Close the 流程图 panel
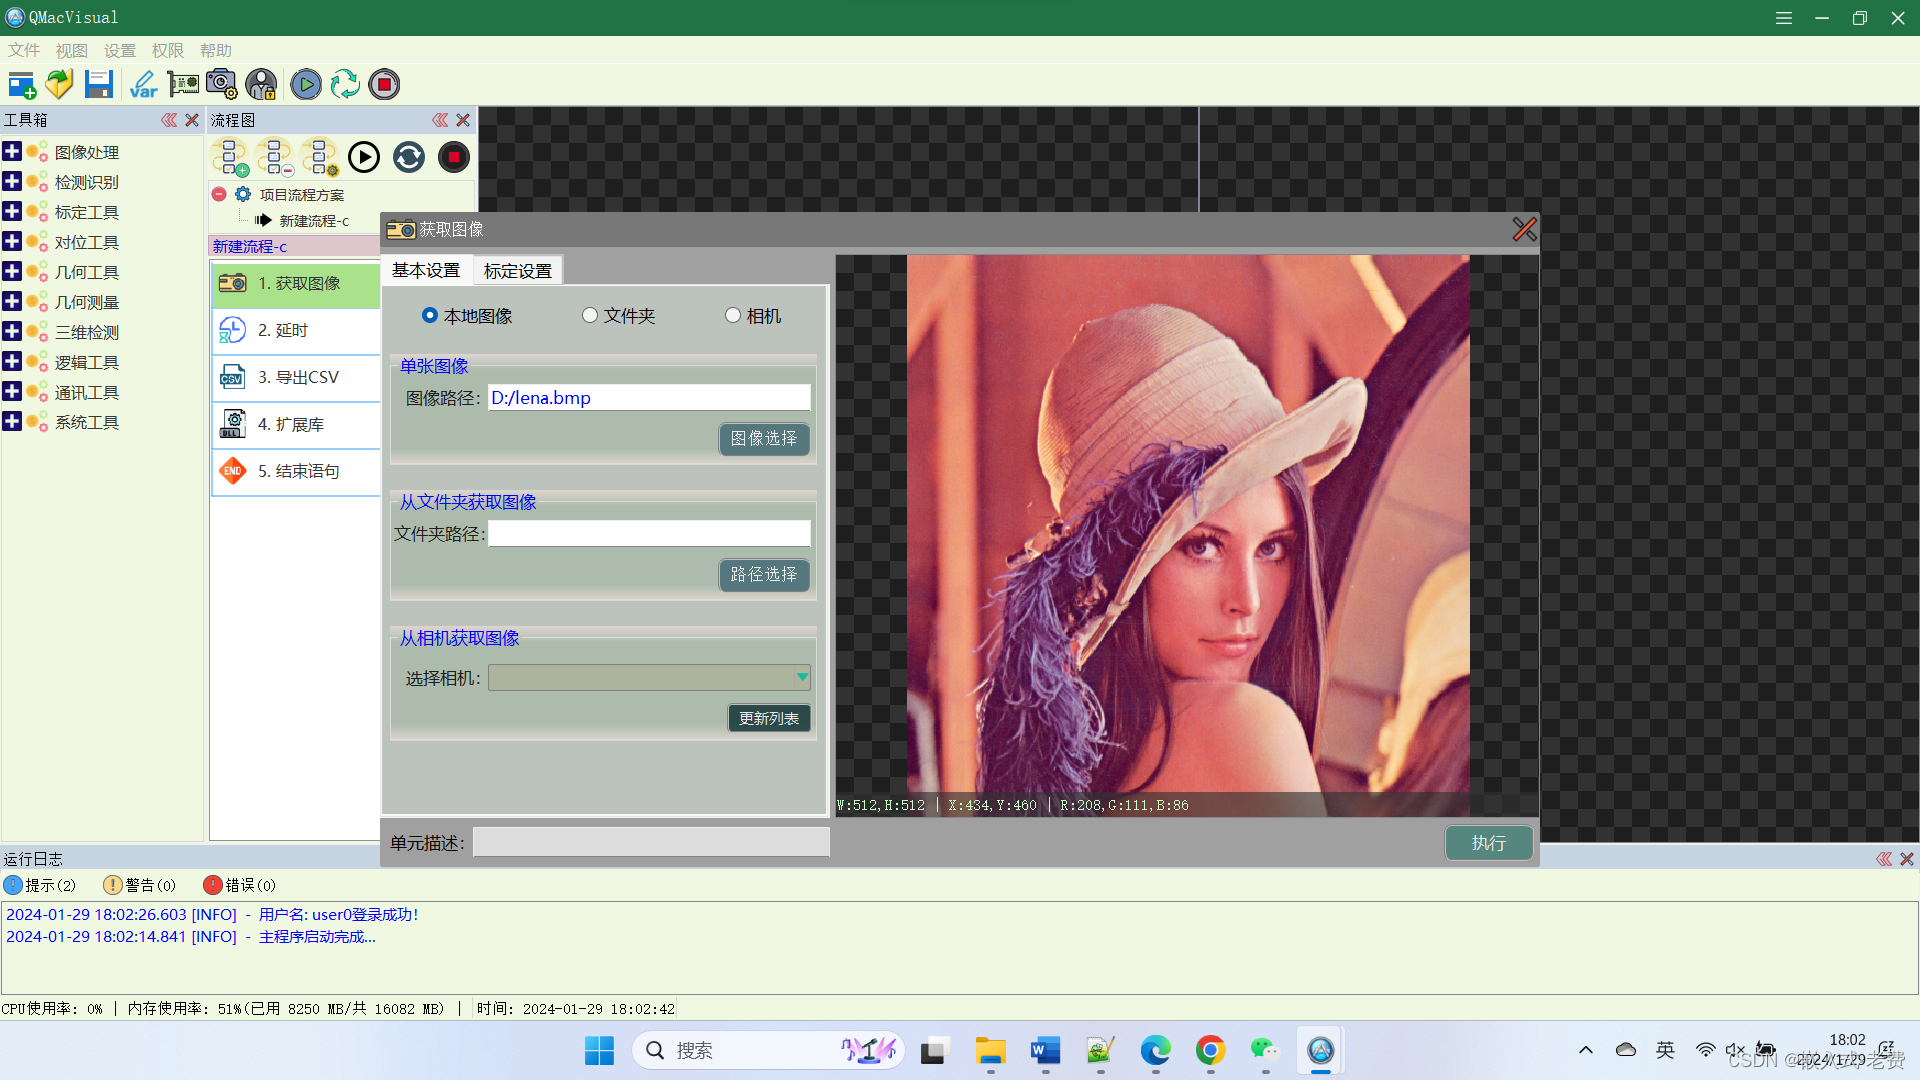This screenshot has width=1920, height=1080. 463,120
